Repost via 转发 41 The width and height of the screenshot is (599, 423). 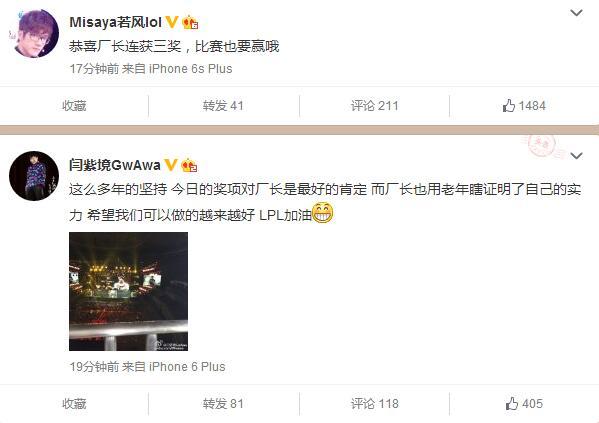click(223, 105)
